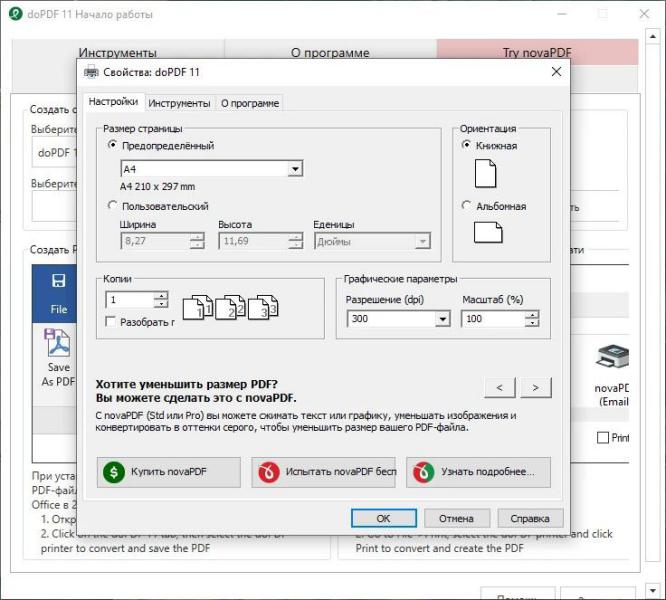Click the Высота height input field
Image resolution: width=666 pixels, height=600 pixels.
[254, 241]
